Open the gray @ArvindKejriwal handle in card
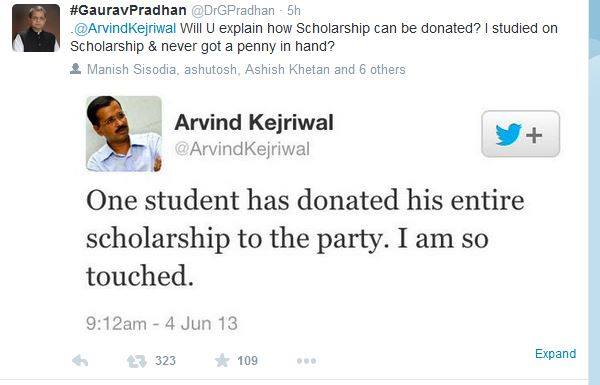 [x=242, y=148]
